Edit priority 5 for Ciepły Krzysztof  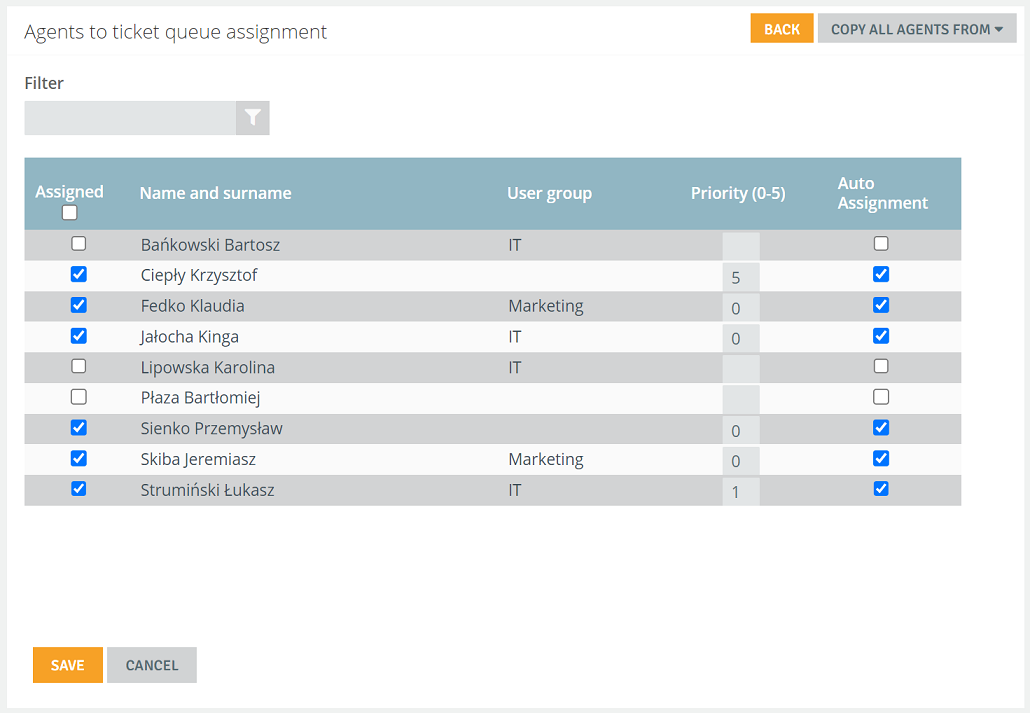point(741,277)
